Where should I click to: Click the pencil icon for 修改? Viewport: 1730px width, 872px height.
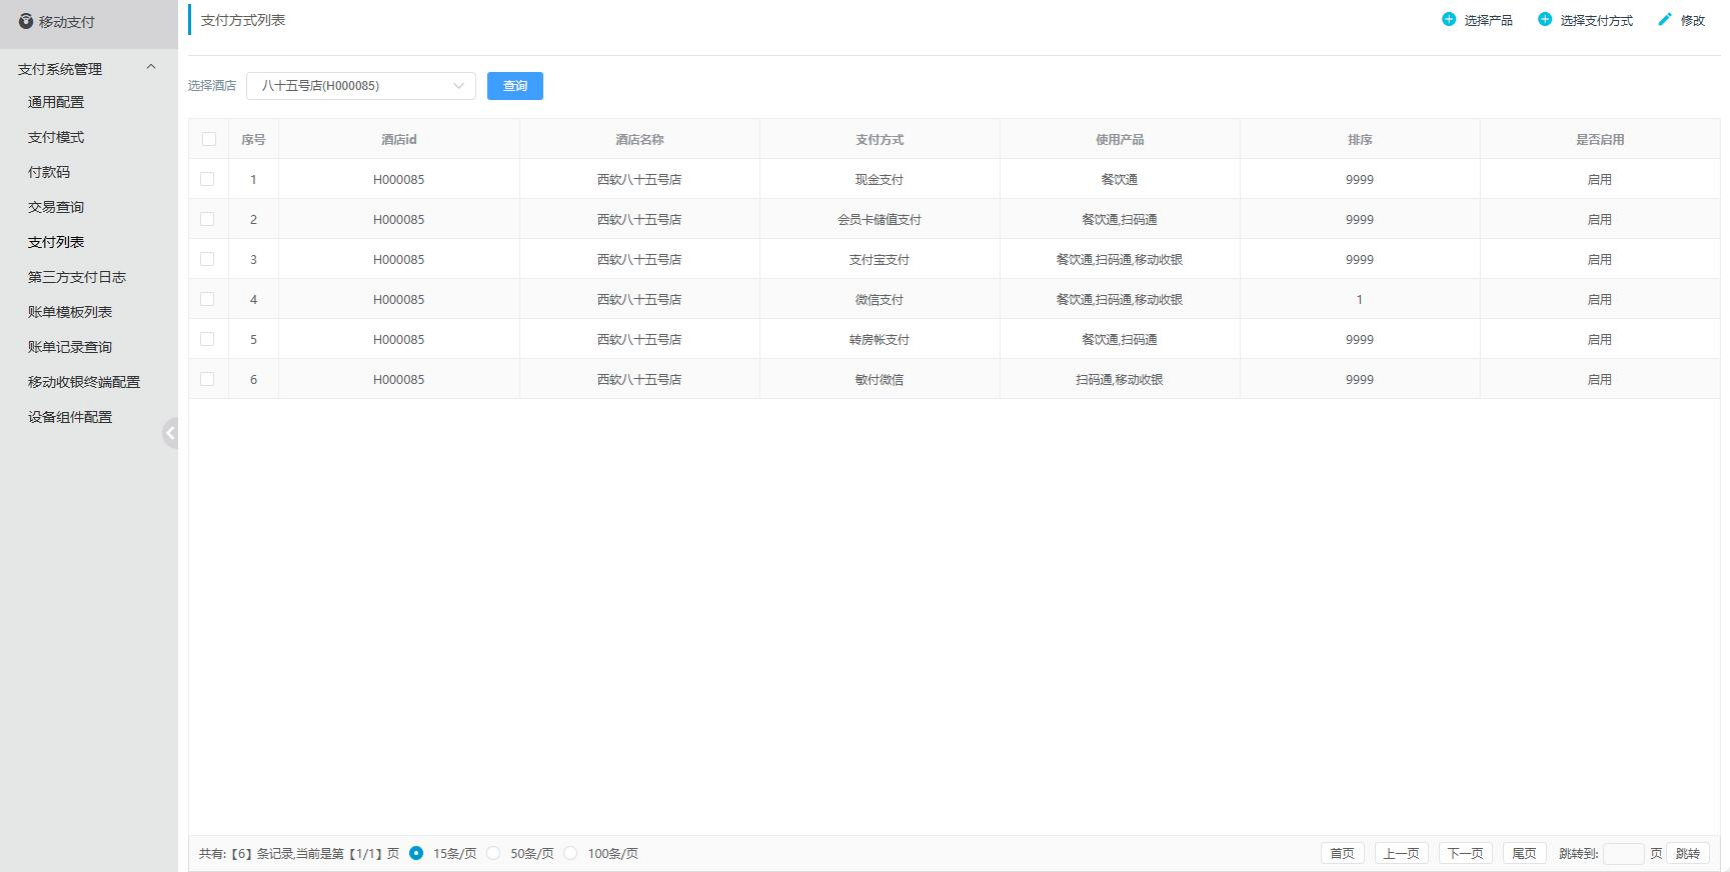pyautogui.click(x=1664, y=19)
